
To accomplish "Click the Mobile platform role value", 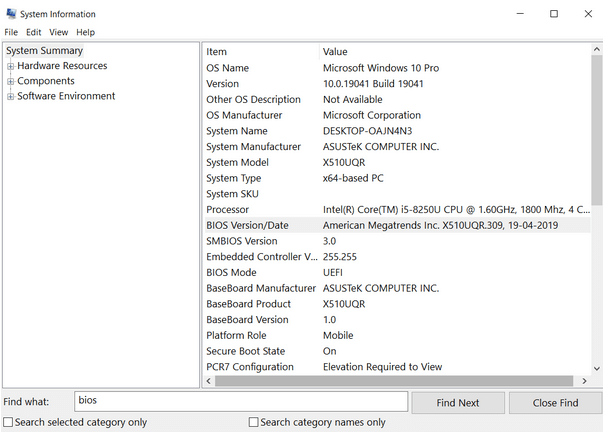I will click(x=338, y=336).
